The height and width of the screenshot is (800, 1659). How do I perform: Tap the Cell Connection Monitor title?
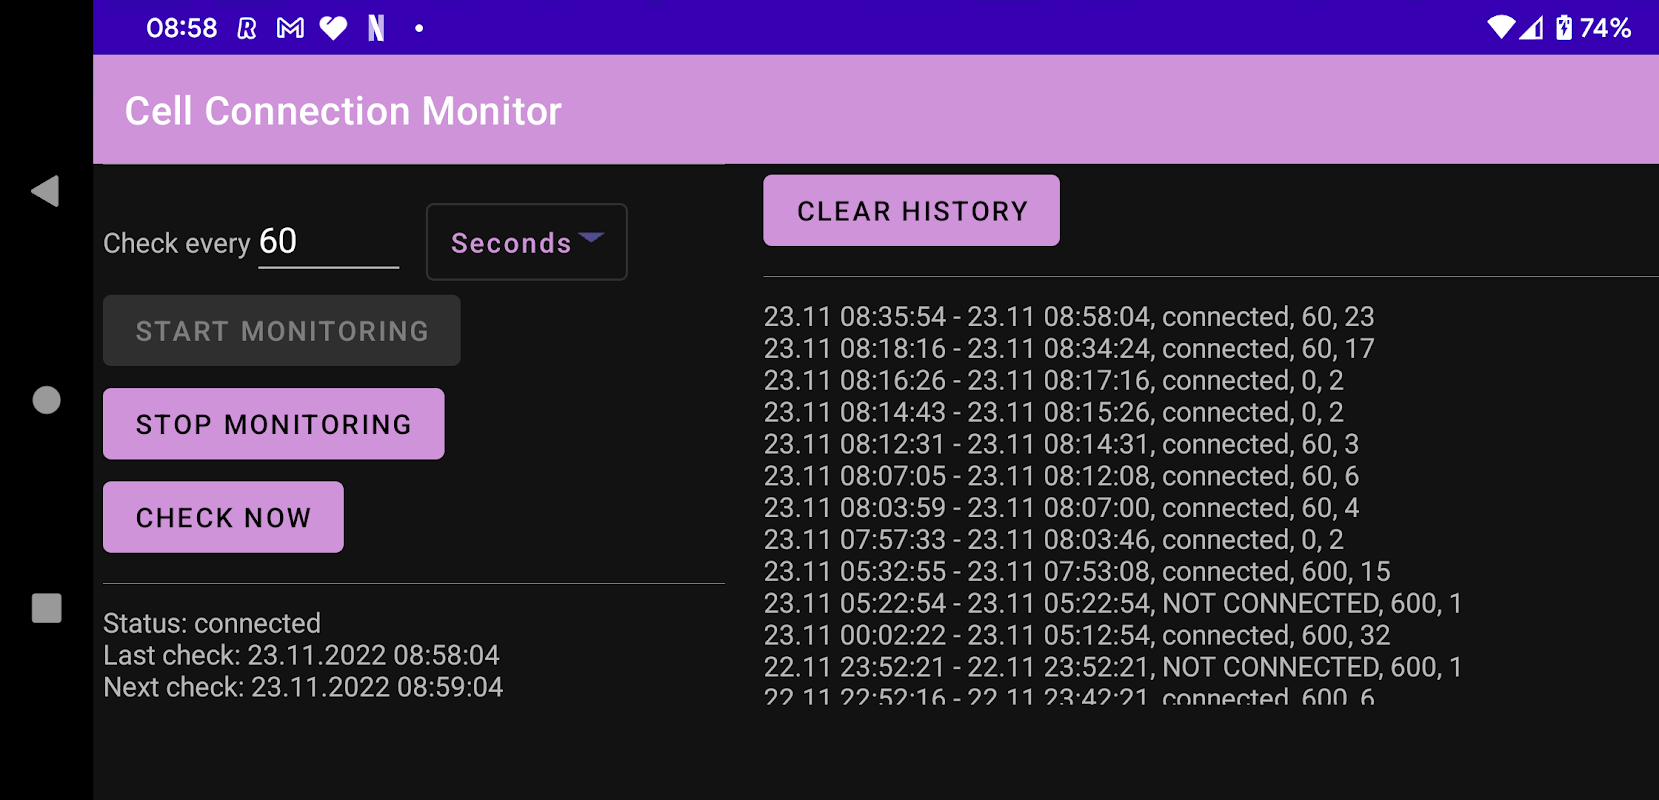pyautogui.click(x=343, y=111)
